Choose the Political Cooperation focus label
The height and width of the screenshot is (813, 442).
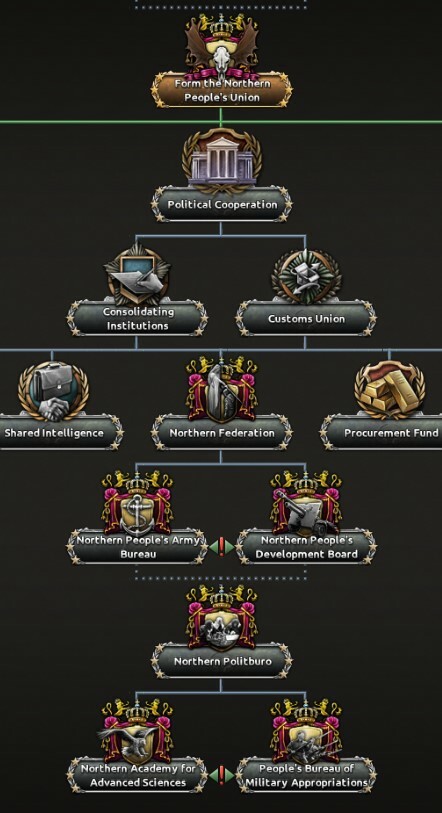(x=222, y=204)
